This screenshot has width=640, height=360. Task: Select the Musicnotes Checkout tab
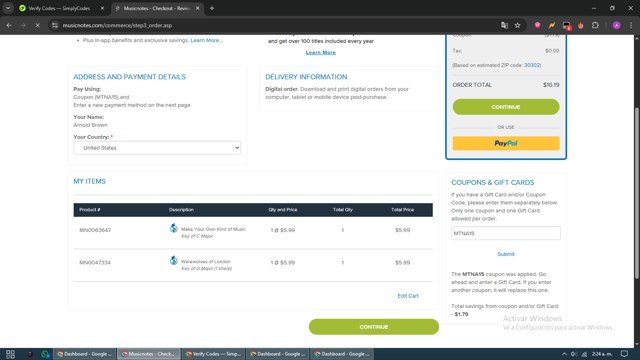(x=156, y=8)
